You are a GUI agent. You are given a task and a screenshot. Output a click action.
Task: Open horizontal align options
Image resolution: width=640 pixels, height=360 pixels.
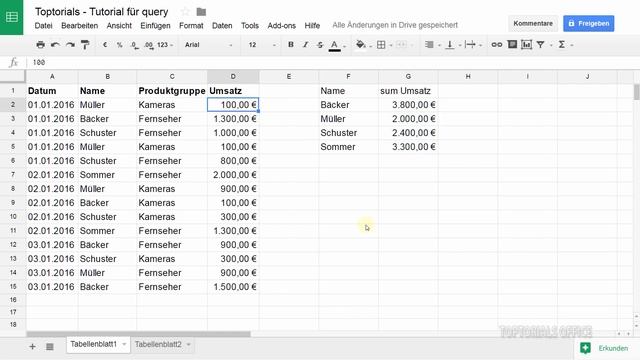pyautogui.click(x=429, y=44)
